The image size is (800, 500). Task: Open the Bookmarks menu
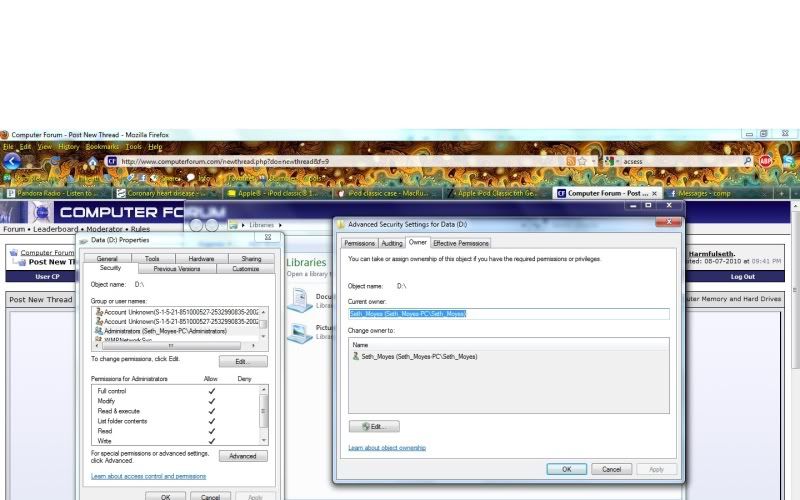click(x=100, y=147)
